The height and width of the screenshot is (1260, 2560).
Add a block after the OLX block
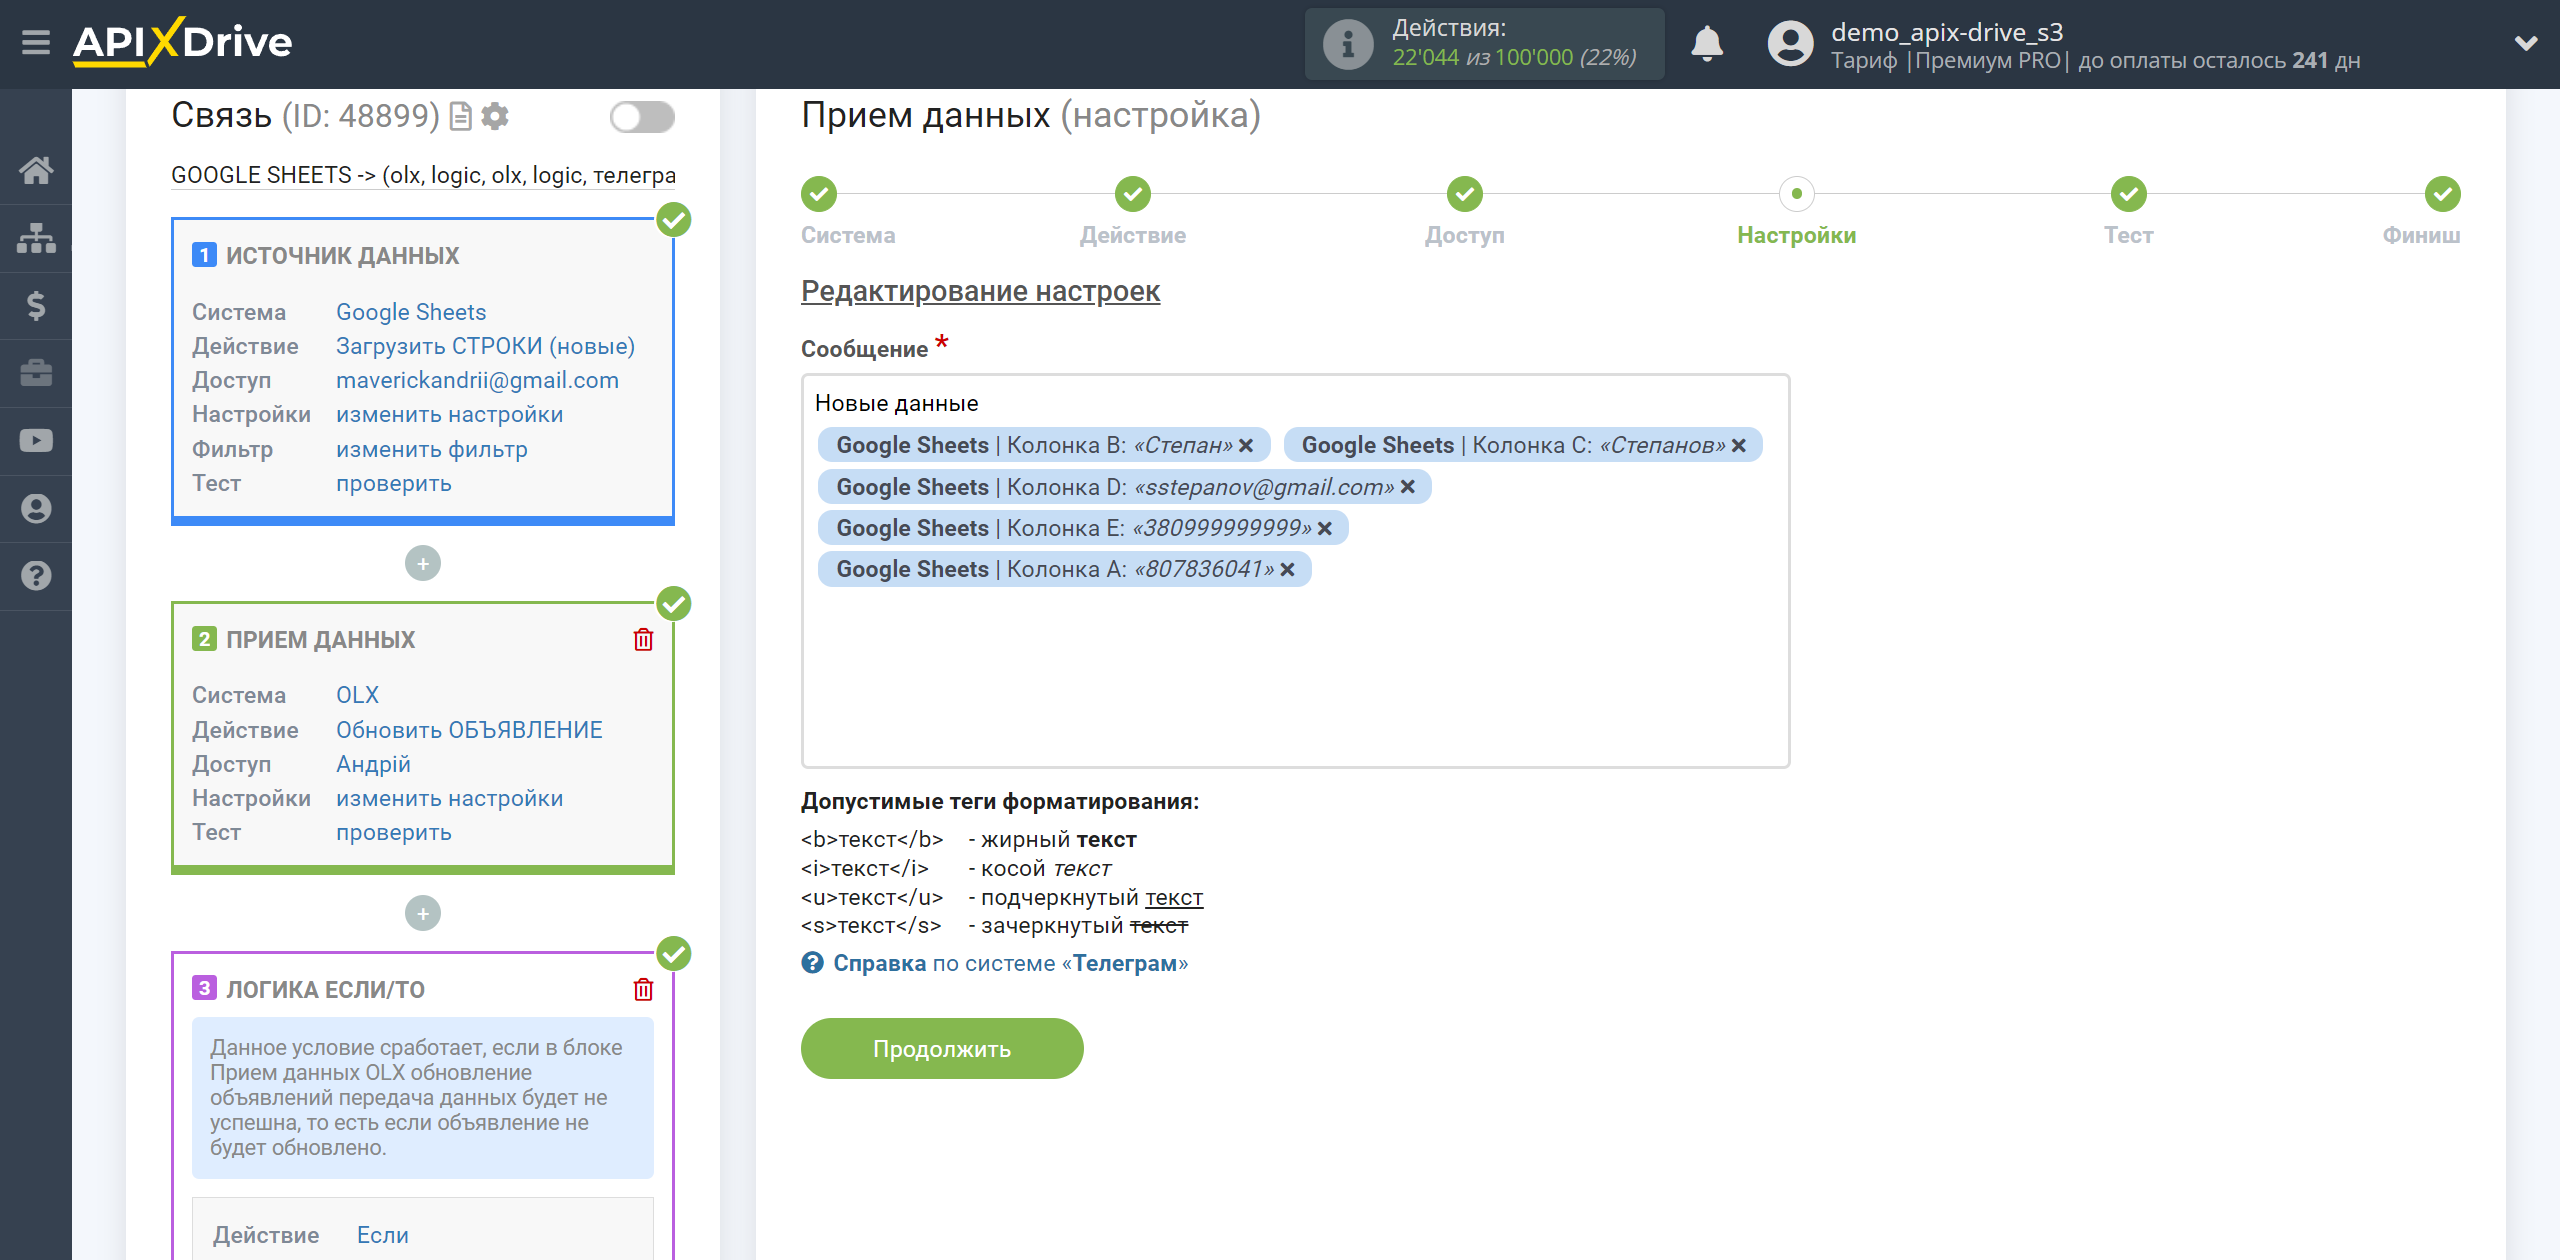coord(423,913)
